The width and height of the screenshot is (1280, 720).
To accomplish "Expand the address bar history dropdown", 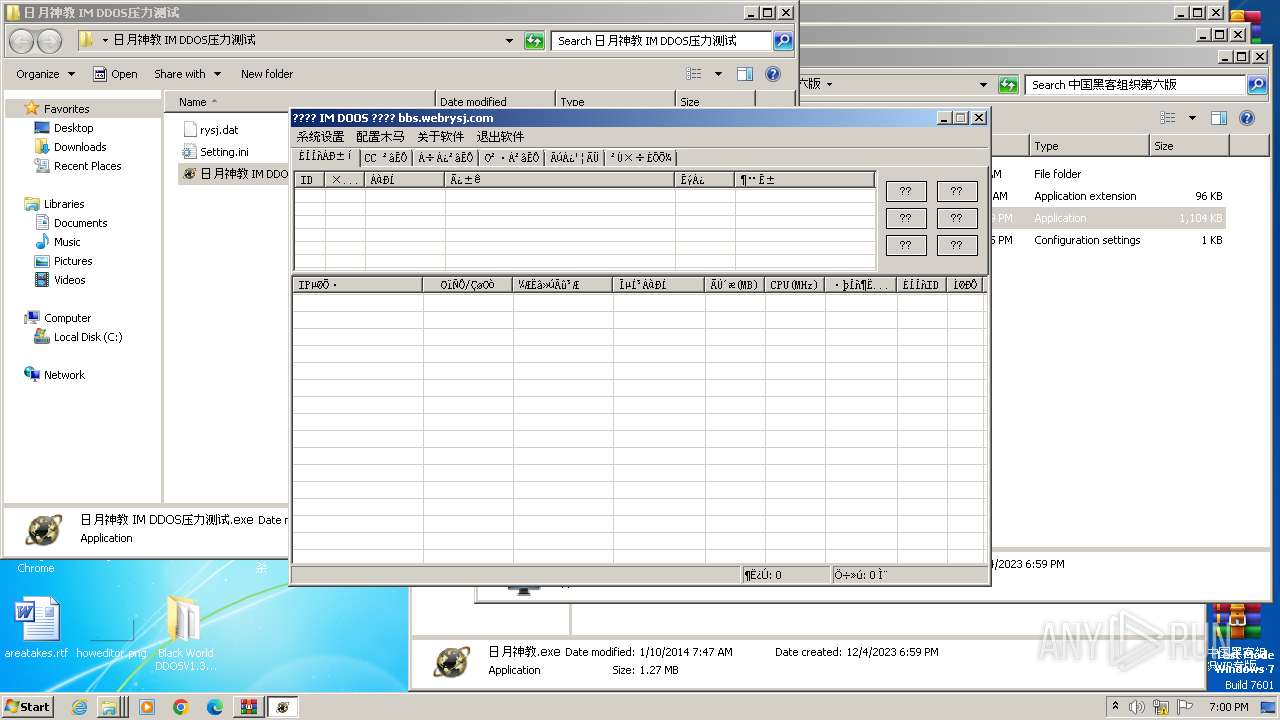I will [x=509, y=41].
